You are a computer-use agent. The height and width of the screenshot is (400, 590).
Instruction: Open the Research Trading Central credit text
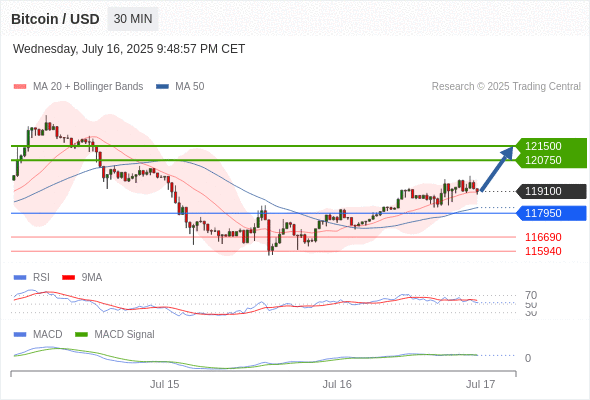[506, 87]
